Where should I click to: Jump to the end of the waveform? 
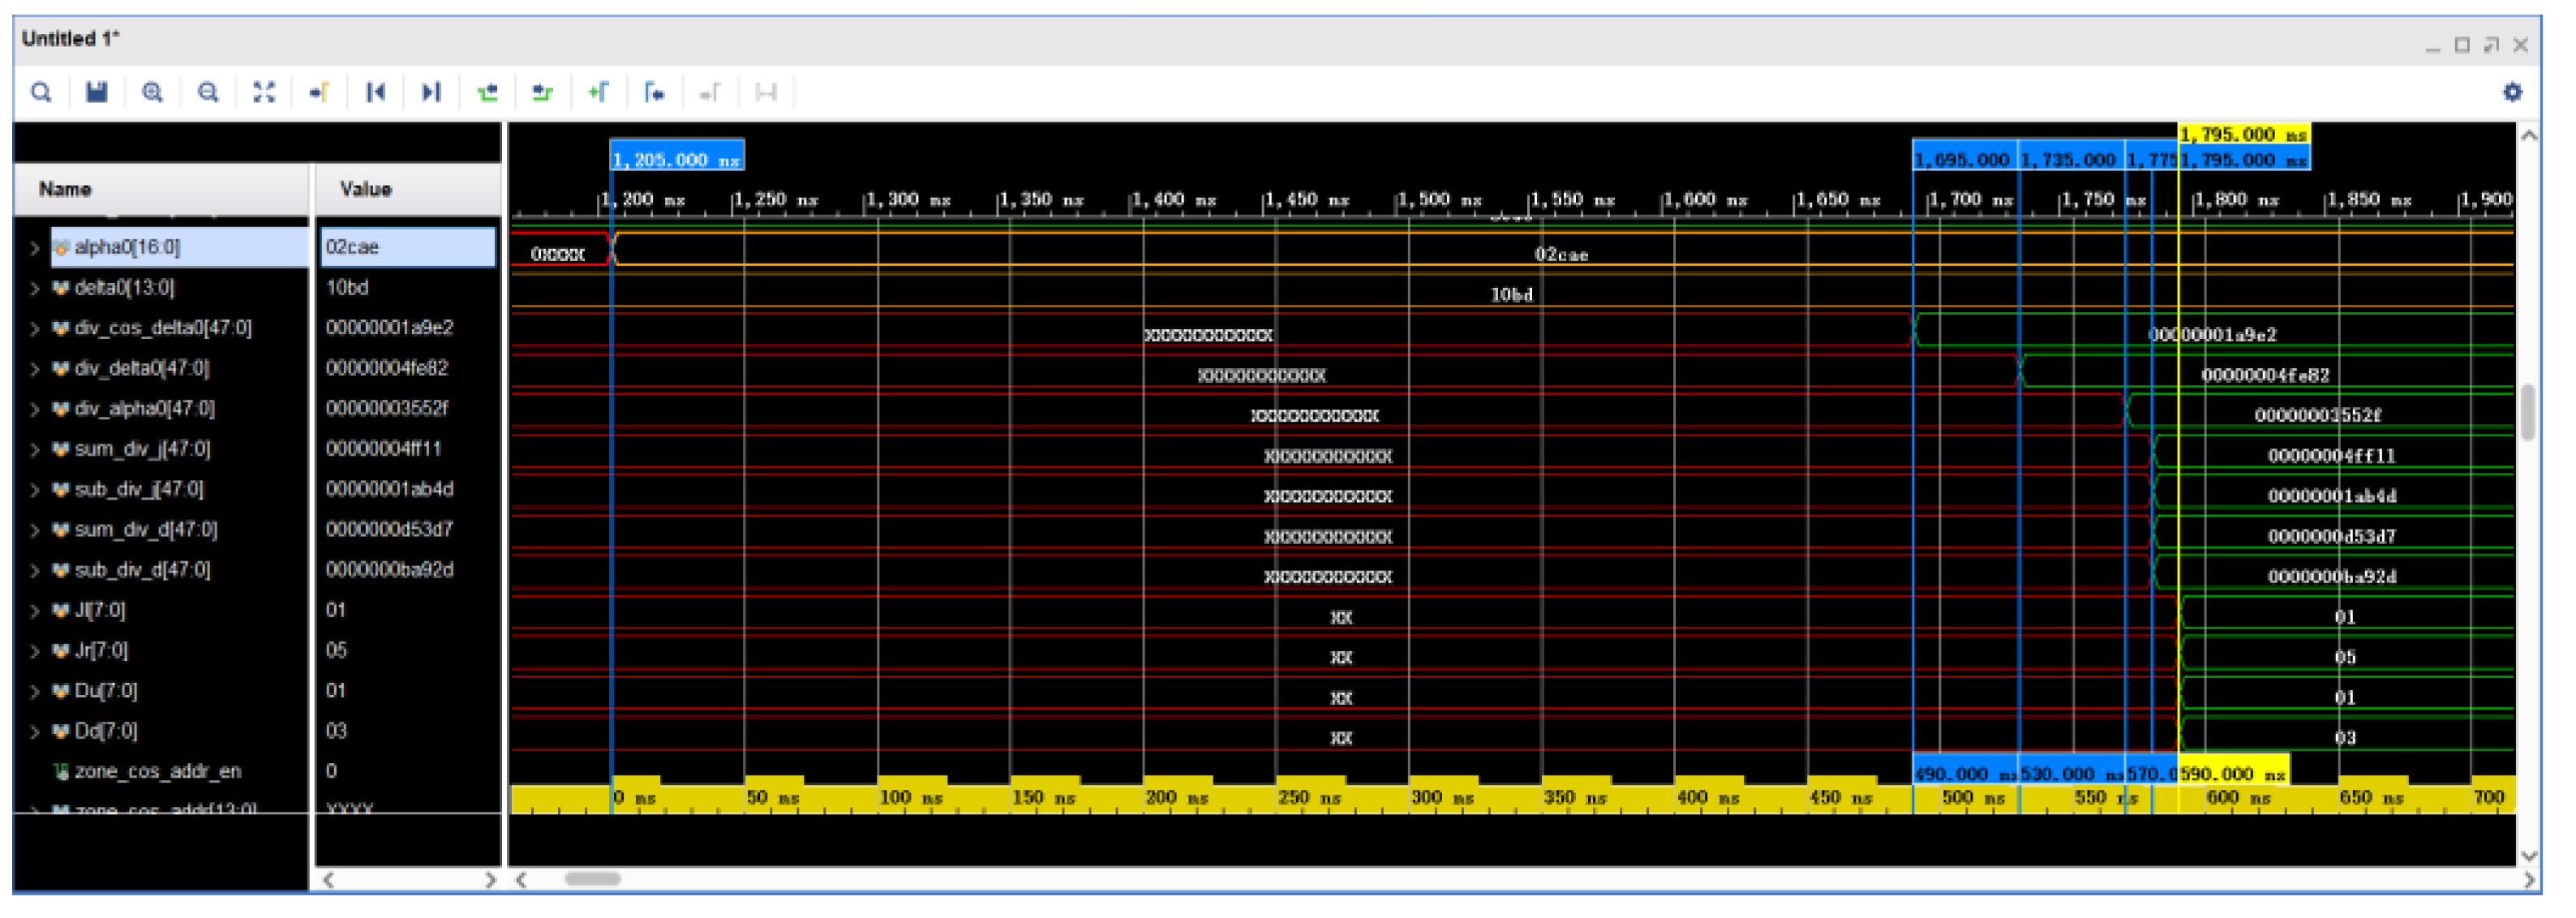point(431,93)
